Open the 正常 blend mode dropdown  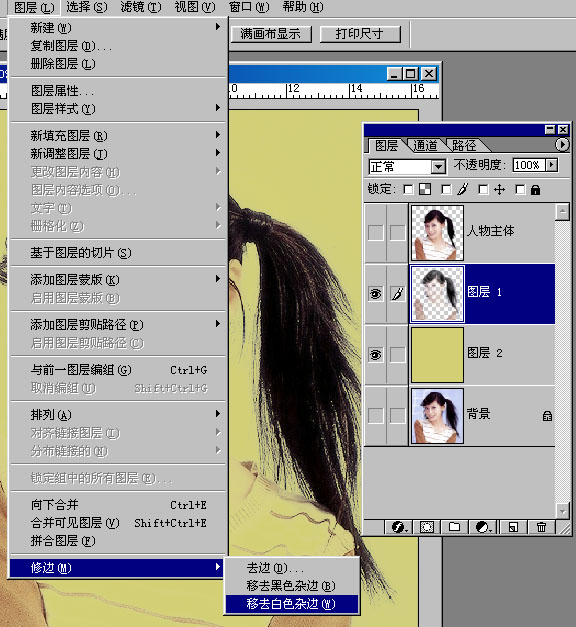click(x=438, y=166)
